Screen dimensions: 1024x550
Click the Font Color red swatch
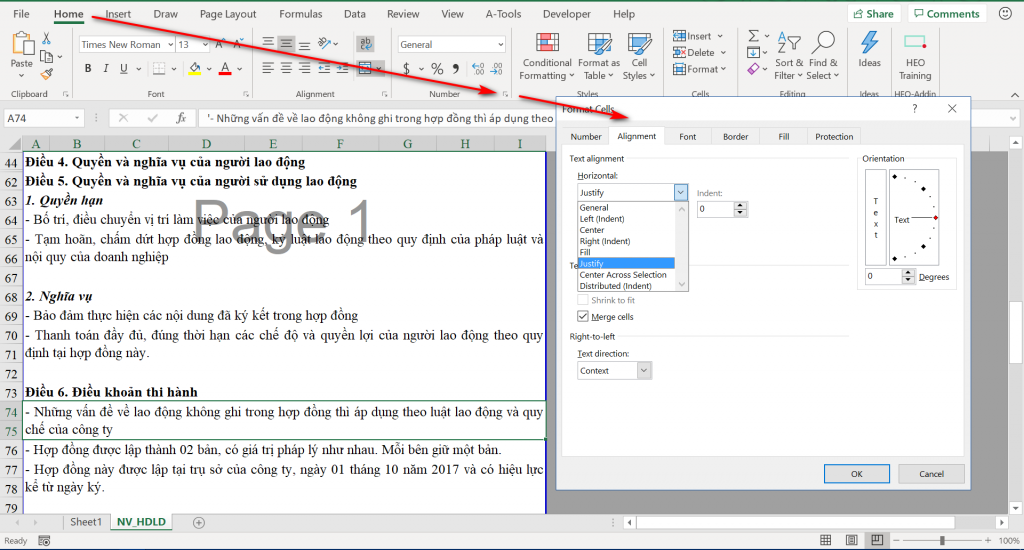[x=225, y=68]
